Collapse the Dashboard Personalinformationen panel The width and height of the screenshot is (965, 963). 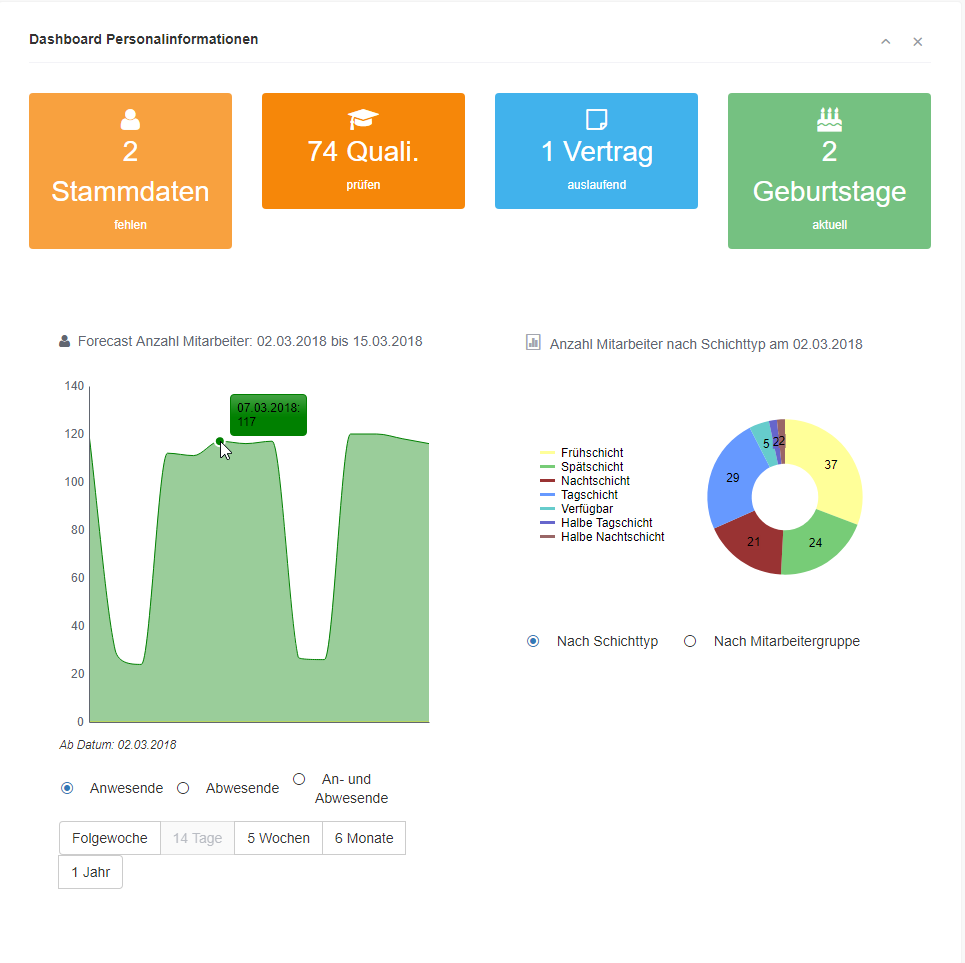(886, 41)
